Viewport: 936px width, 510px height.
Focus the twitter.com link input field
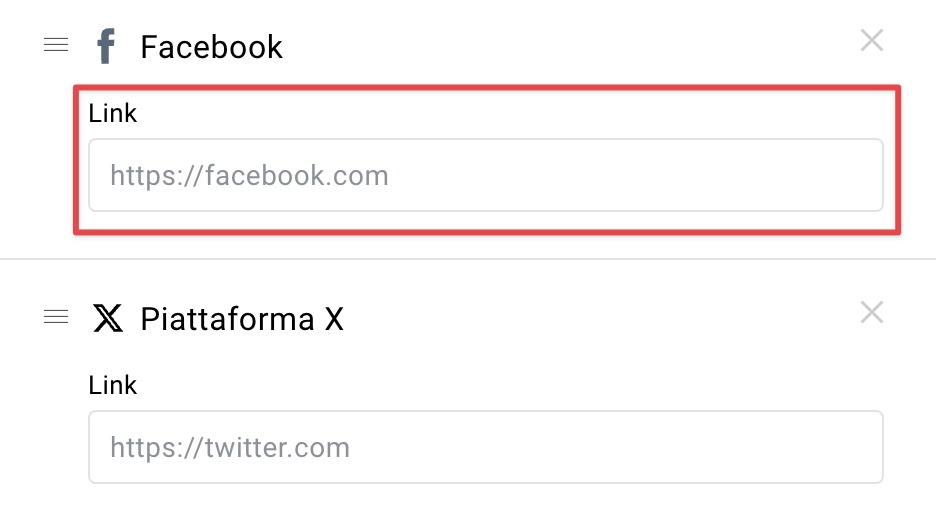tap(486, 447)
